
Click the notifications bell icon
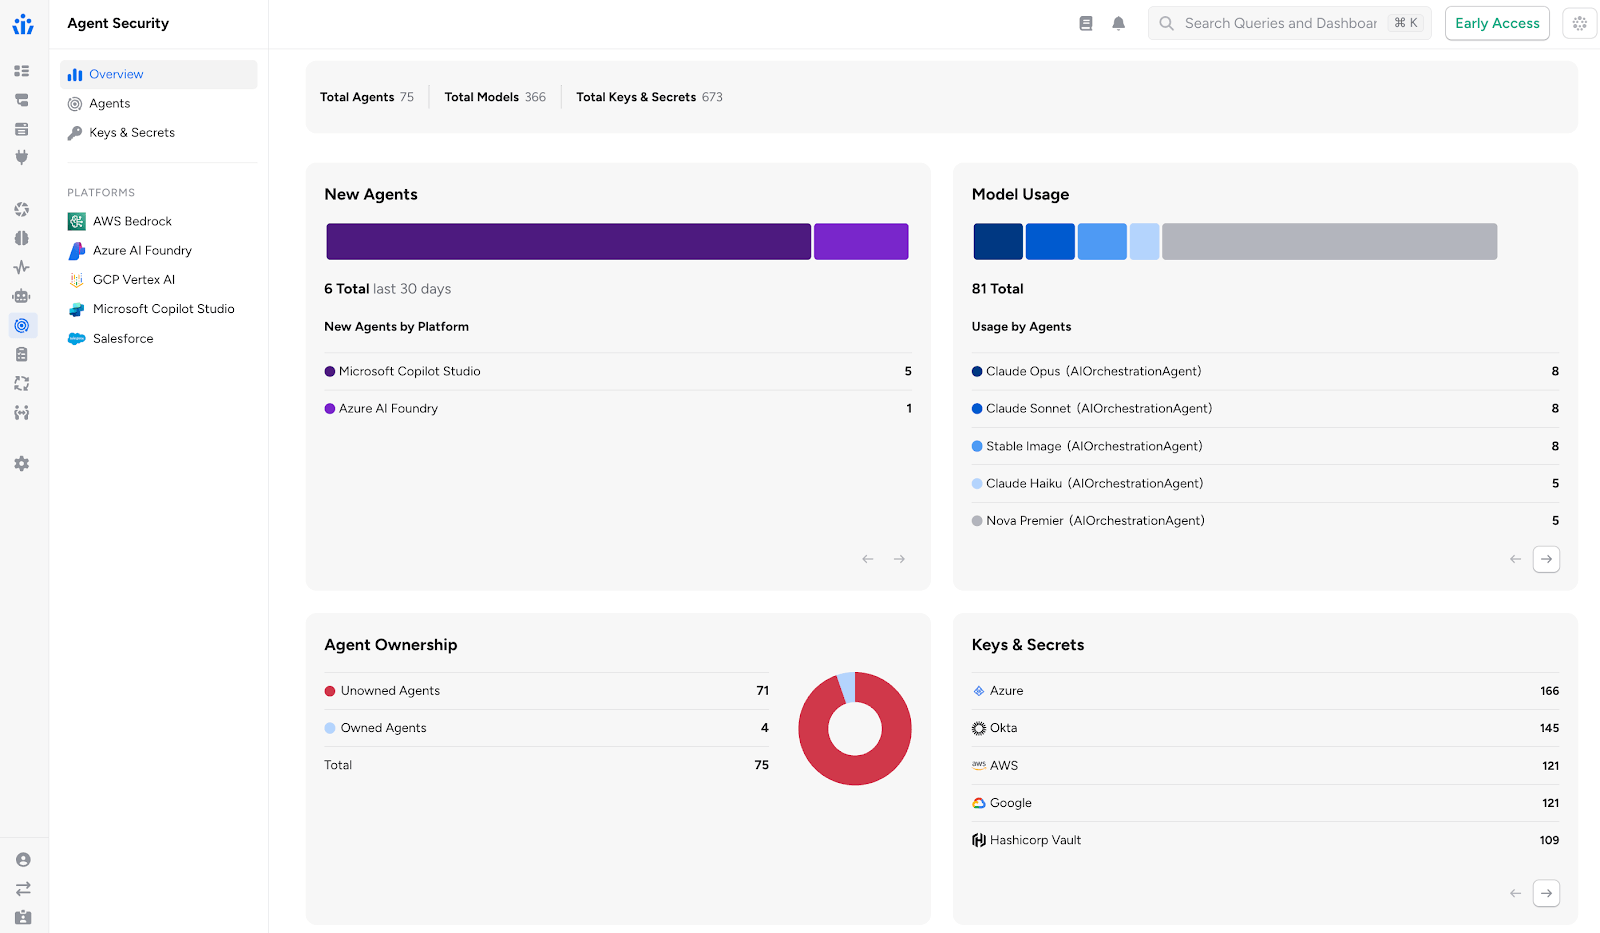pyautogui.click(x=1118, y=23)
